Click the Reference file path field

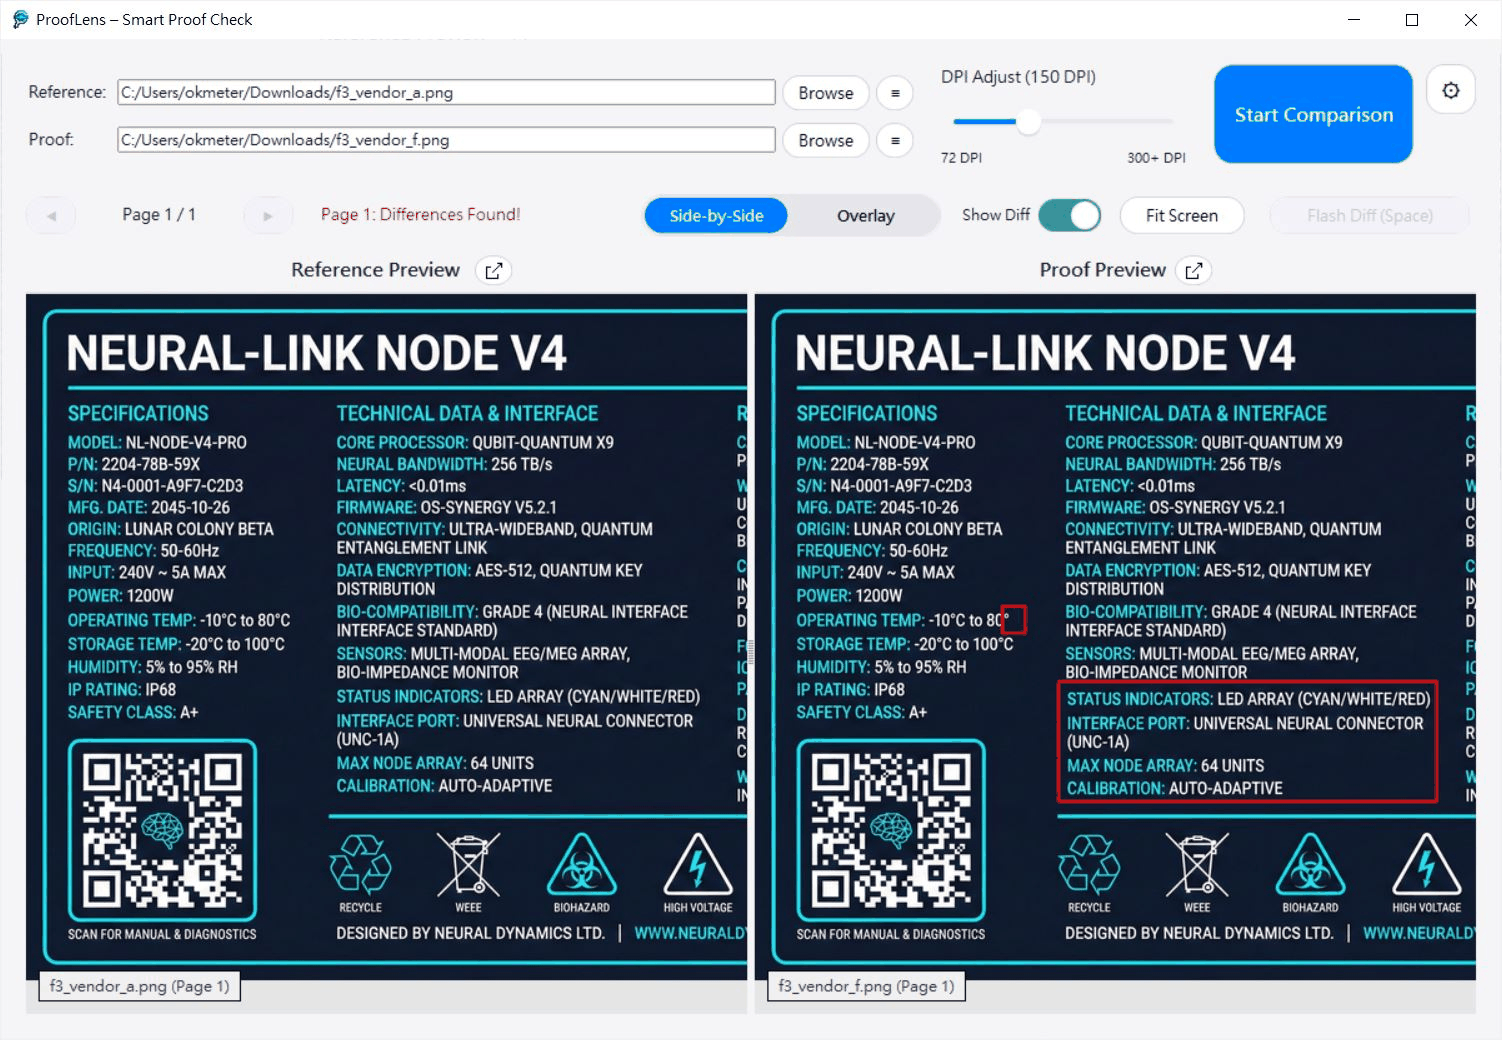coord(446,92)
